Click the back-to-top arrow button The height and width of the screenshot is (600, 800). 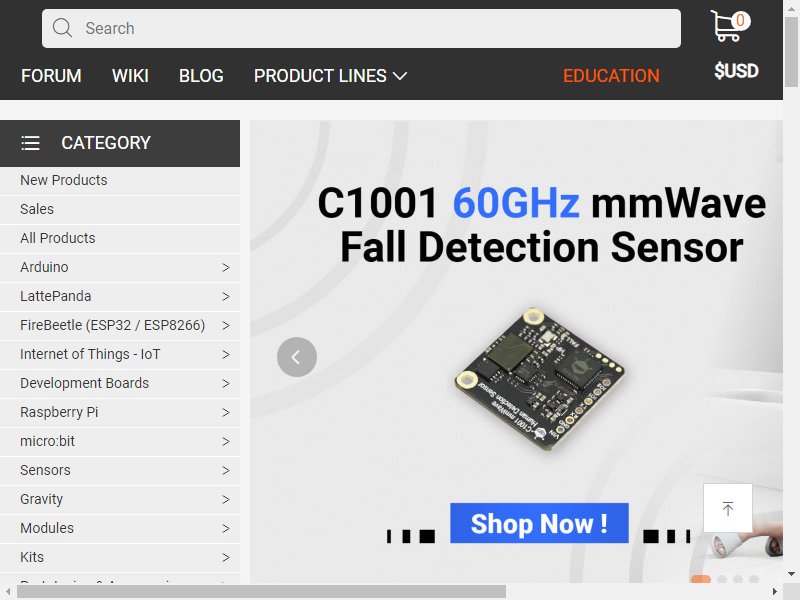pos(728,508)
